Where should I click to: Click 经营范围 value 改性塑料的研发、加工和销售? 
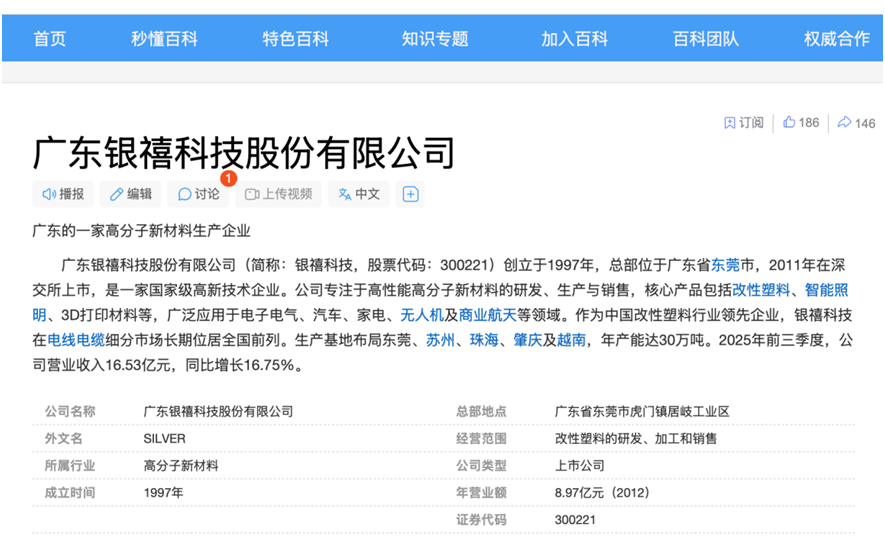636,438
